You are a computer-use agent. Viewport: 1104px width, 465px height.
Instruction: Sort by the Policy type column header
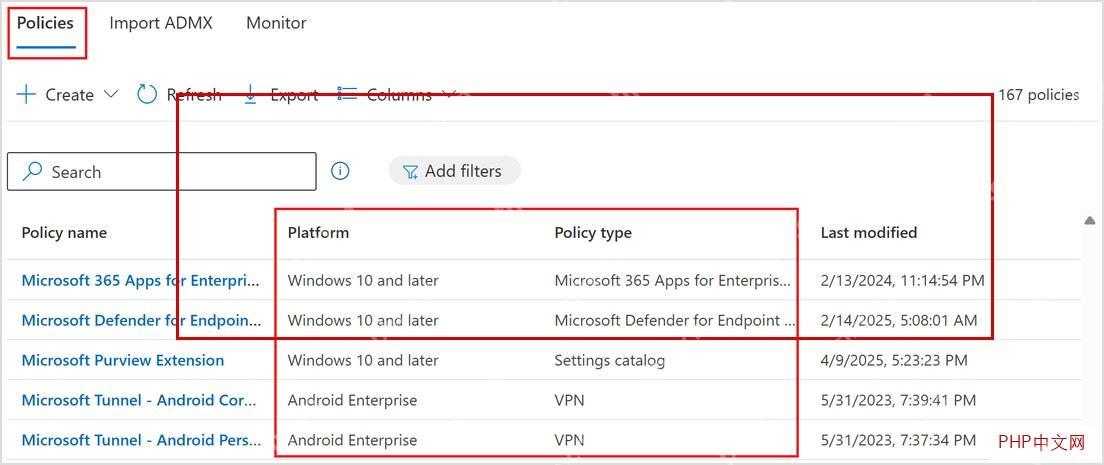[x=593, y=232]
